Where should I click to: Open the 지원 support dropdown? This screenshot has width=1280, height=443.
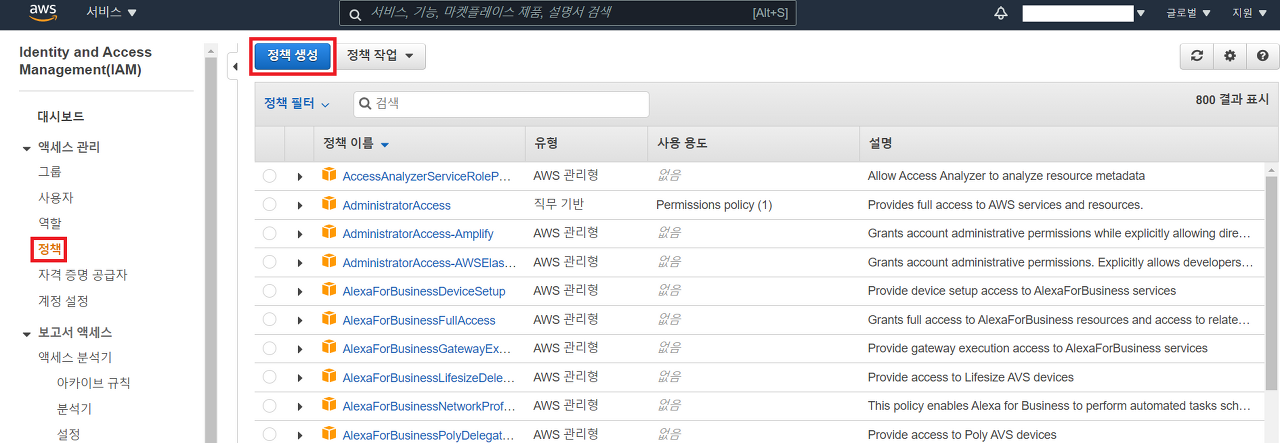click(x=1249, y=13)
